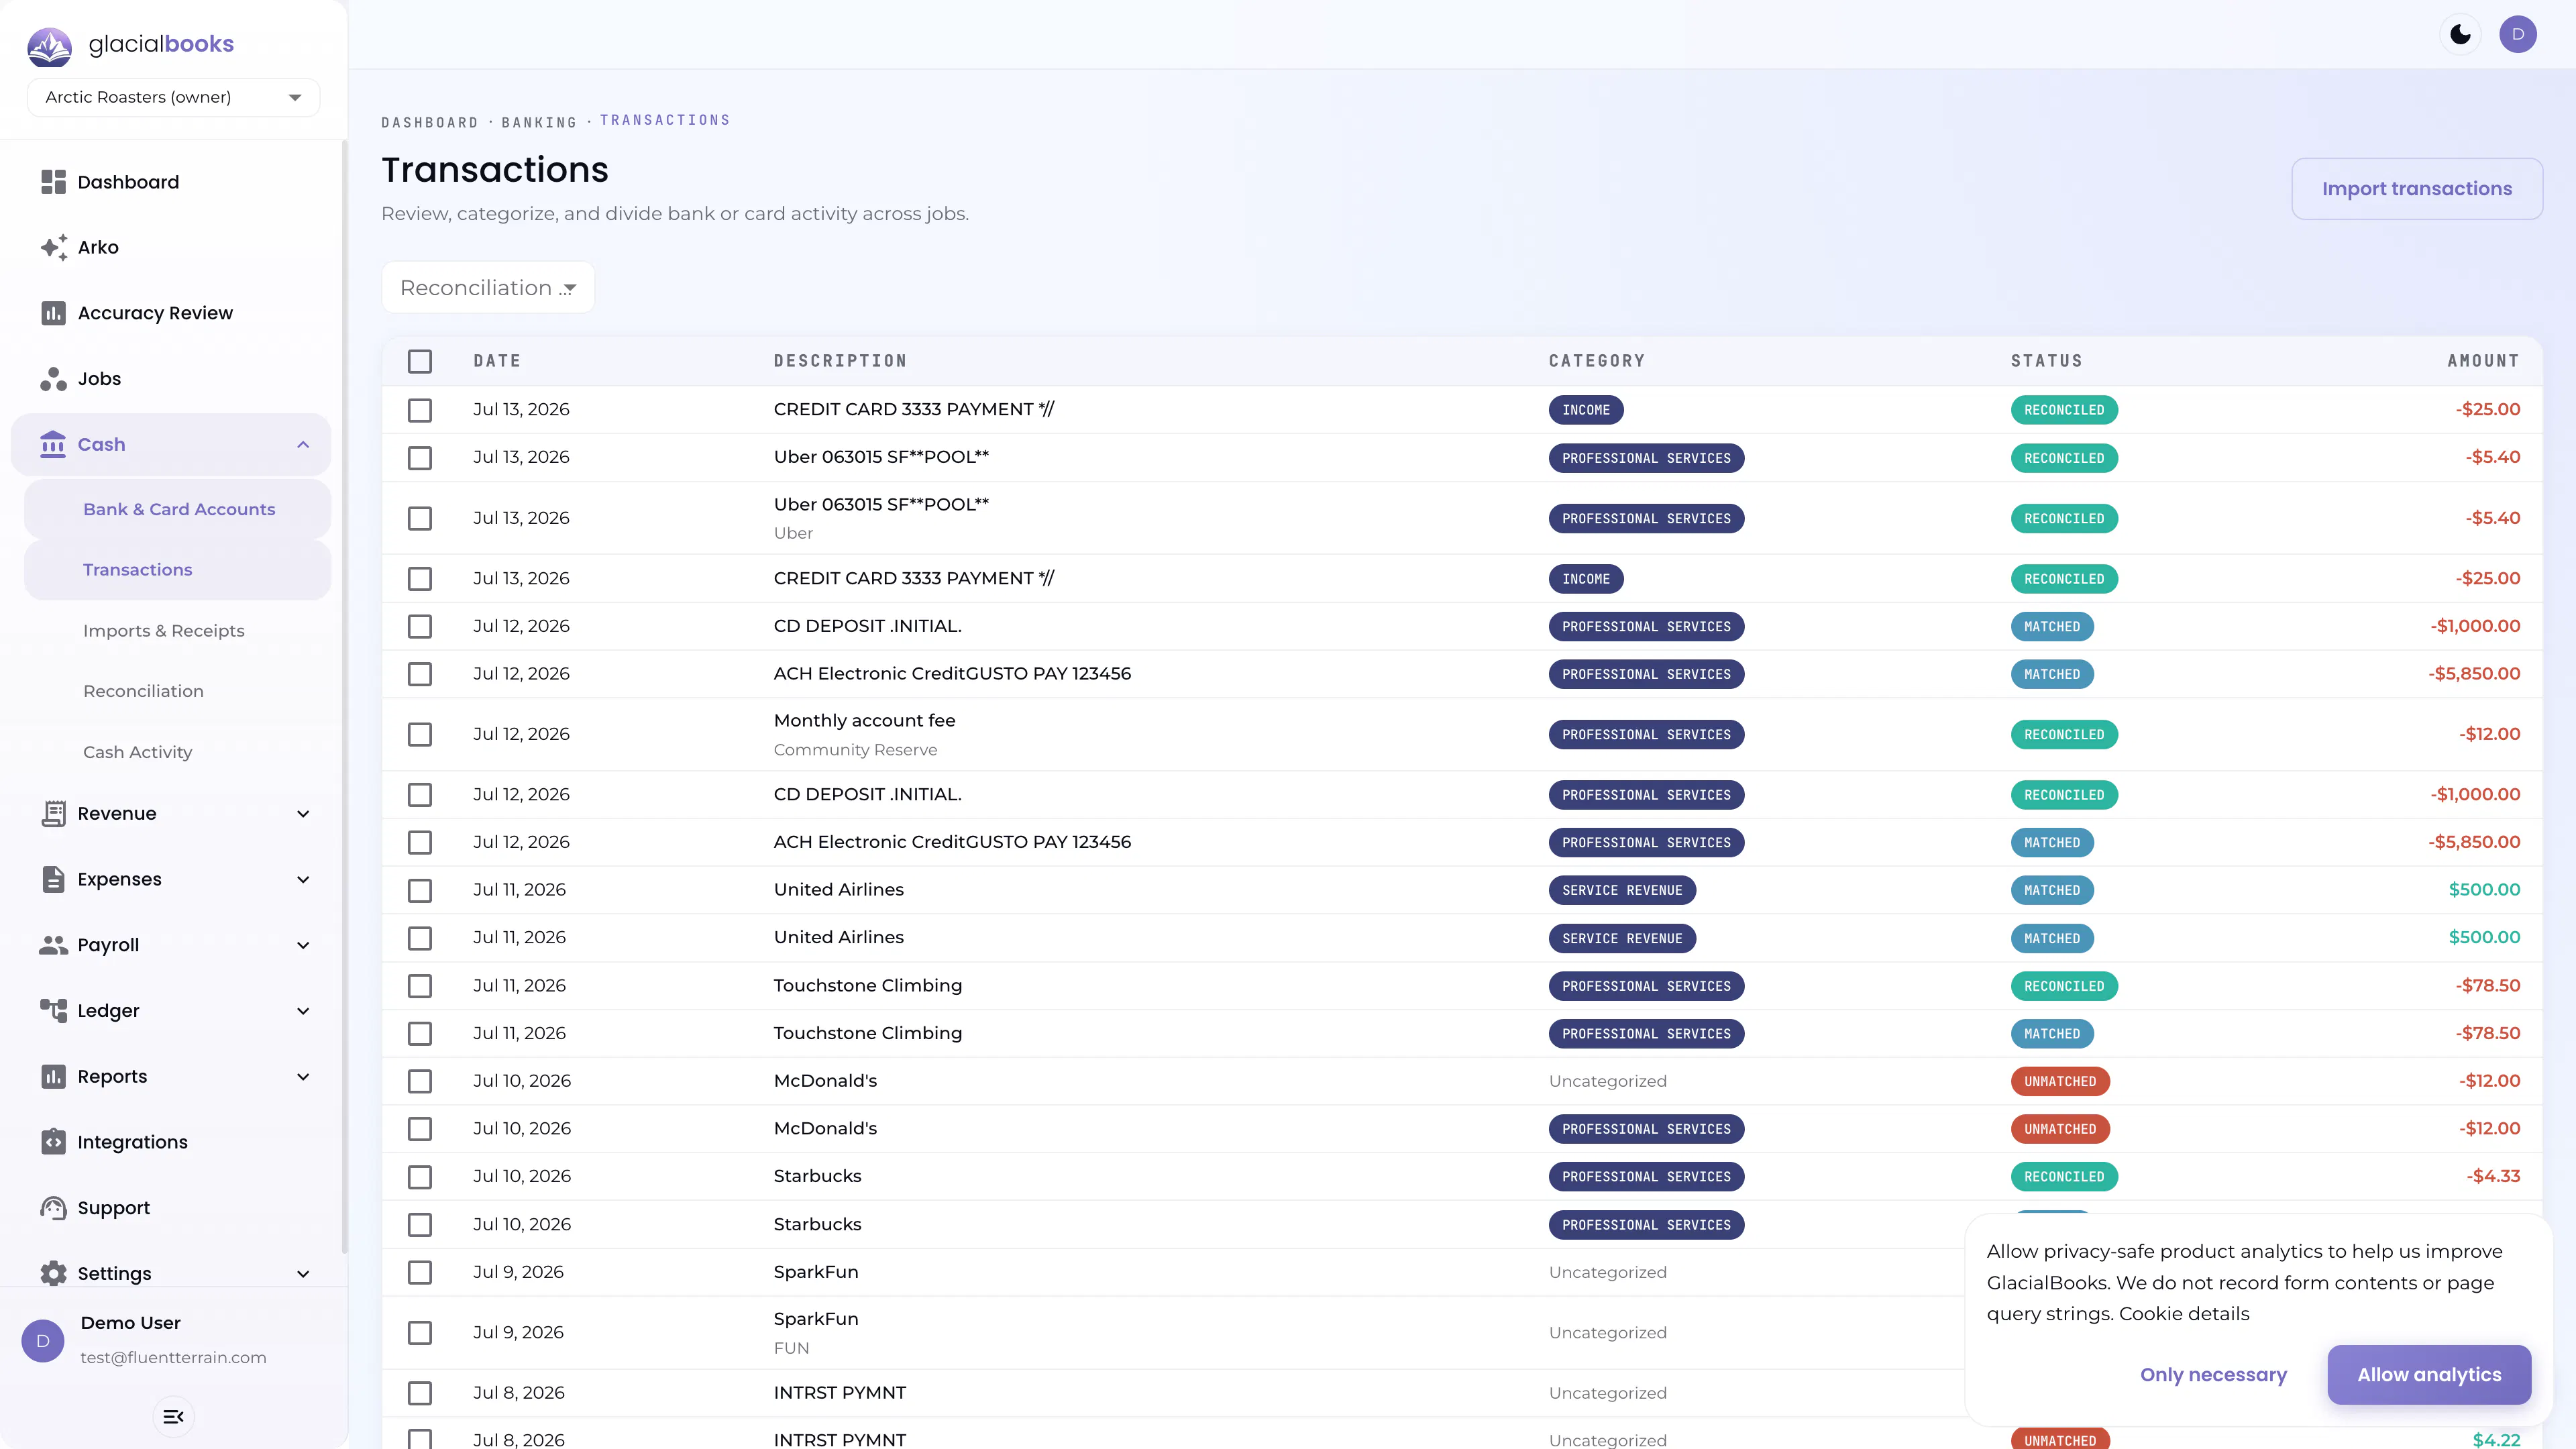2576x1449 pixels.
Task: Go to Dashboard breadcrumb
Action: [430, 122]
